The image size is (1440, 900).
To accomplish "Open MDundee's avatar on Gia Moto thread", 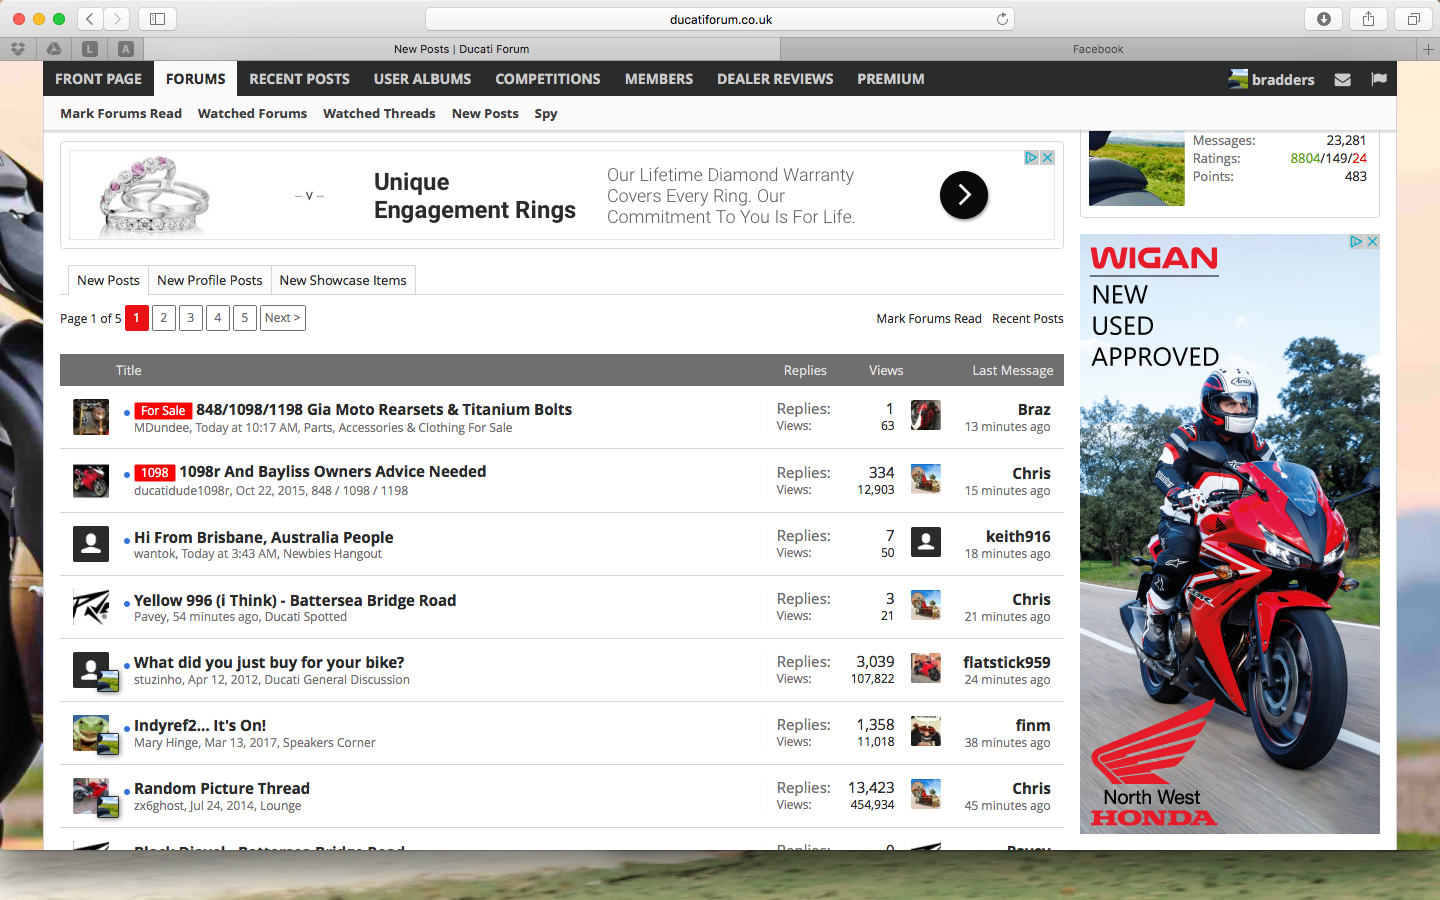I will click(x=91, y=417).
